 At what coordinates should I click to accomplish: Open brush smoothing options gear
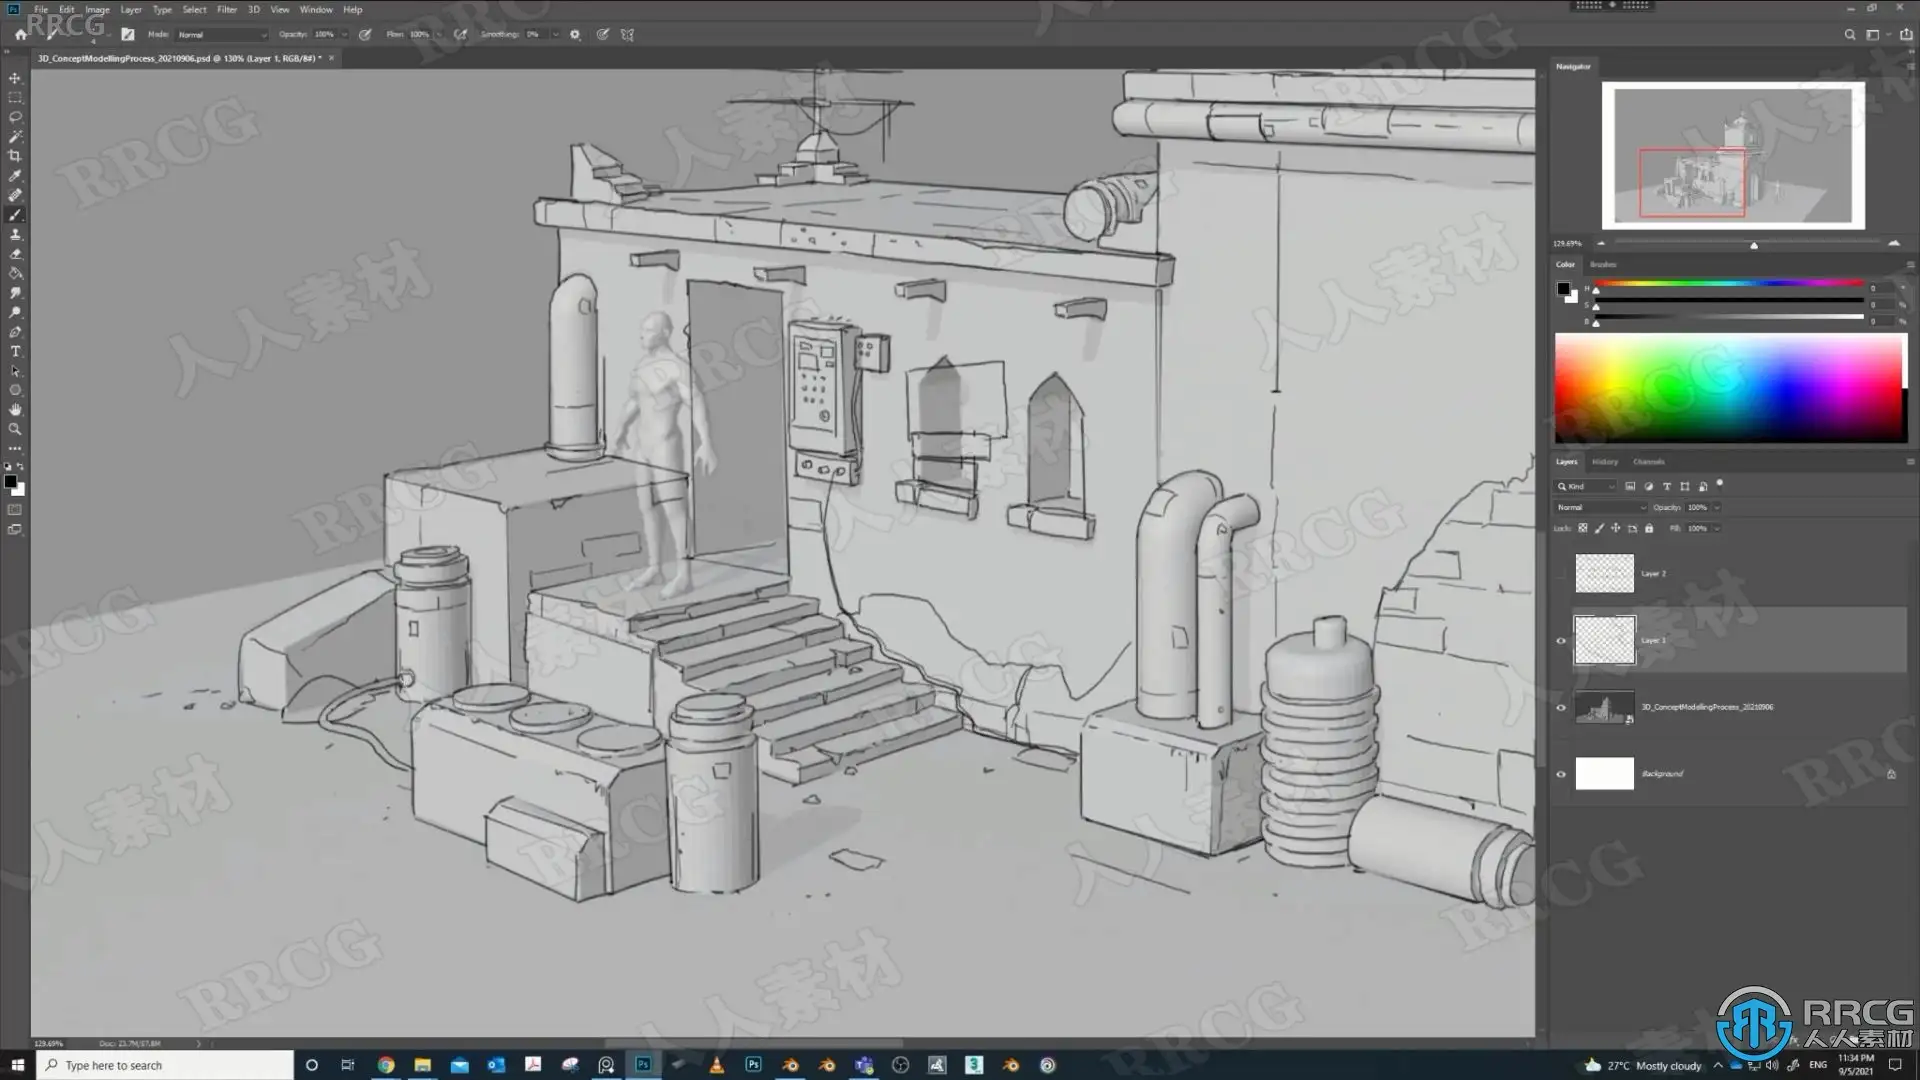(x=575, y=34)
